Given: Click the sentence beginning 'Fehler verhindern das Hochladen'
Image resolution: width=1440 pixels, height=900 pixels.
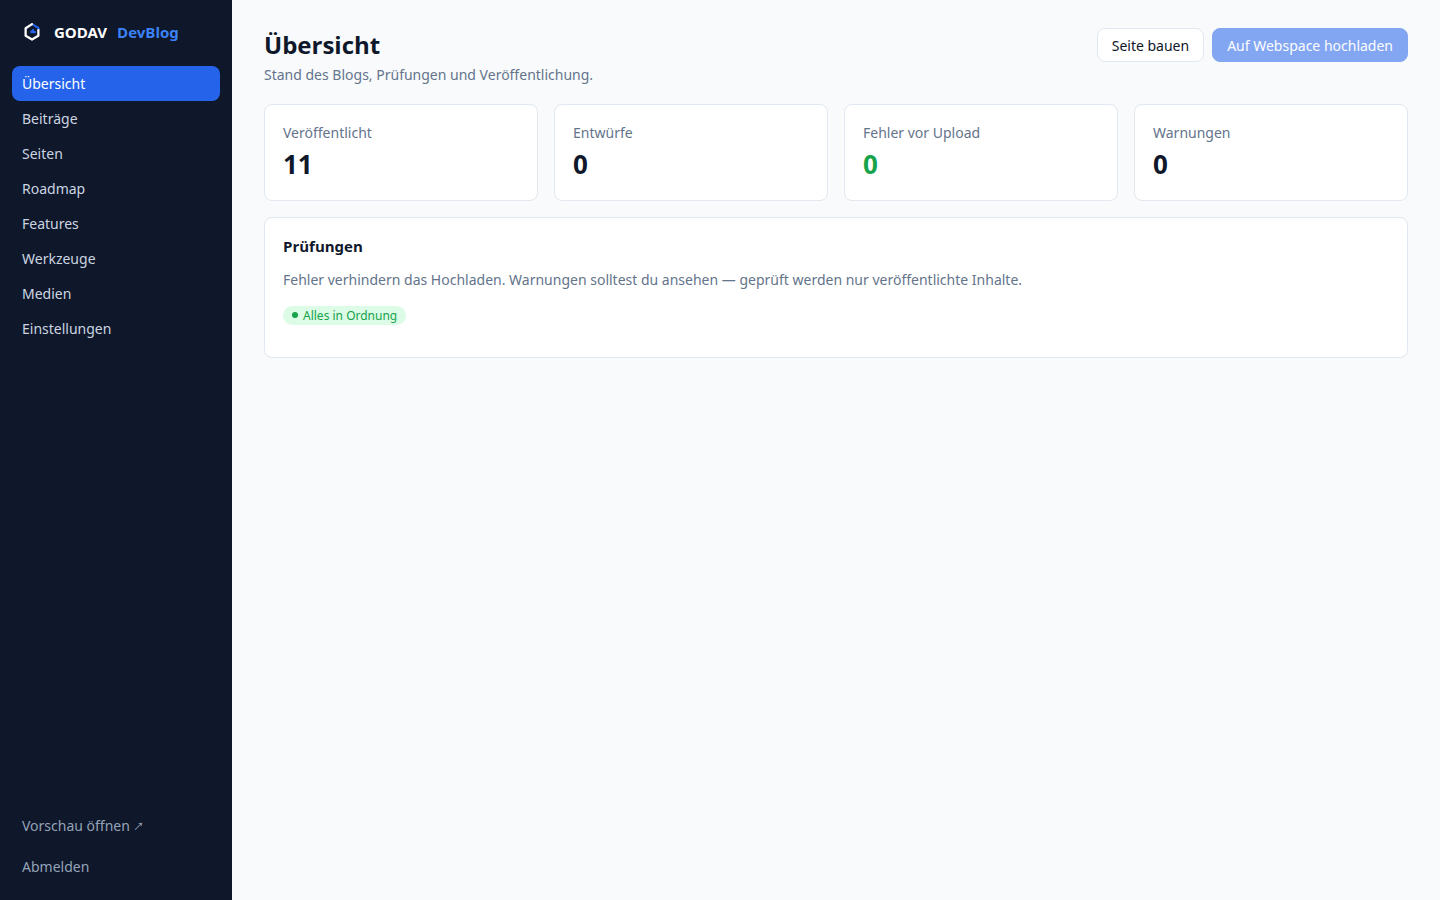Looking at the screenshot, I should pyautogui.click(x=652, y=280).
